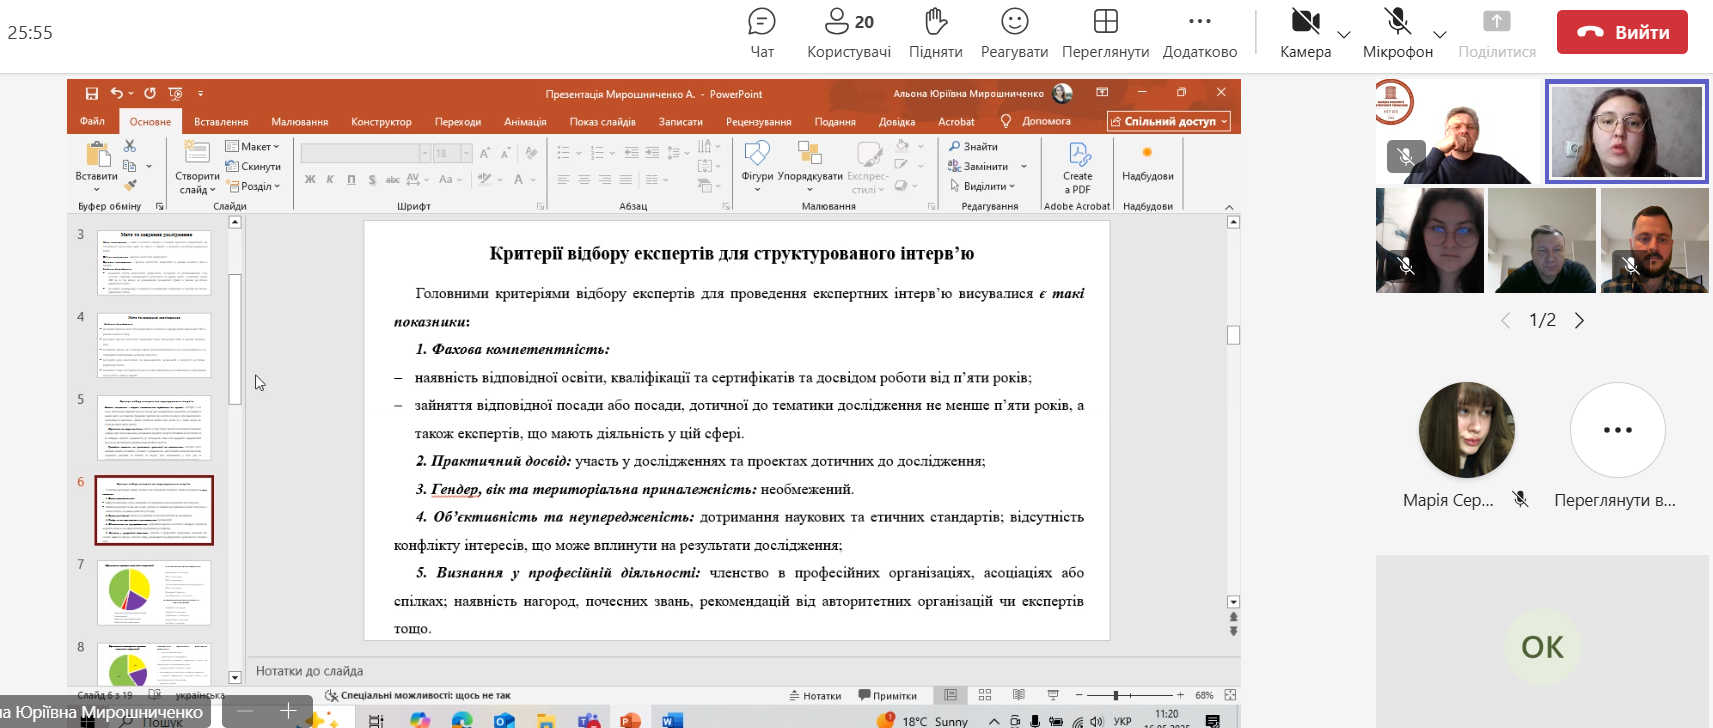Switch to Reading view
1713x728 pixels.
[x=1019, y=695]
